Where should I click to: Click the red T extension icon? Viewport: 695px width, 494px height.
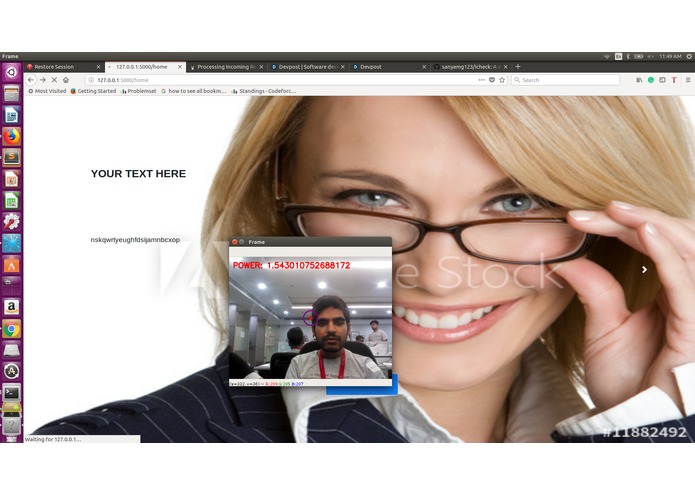point(674,80)
